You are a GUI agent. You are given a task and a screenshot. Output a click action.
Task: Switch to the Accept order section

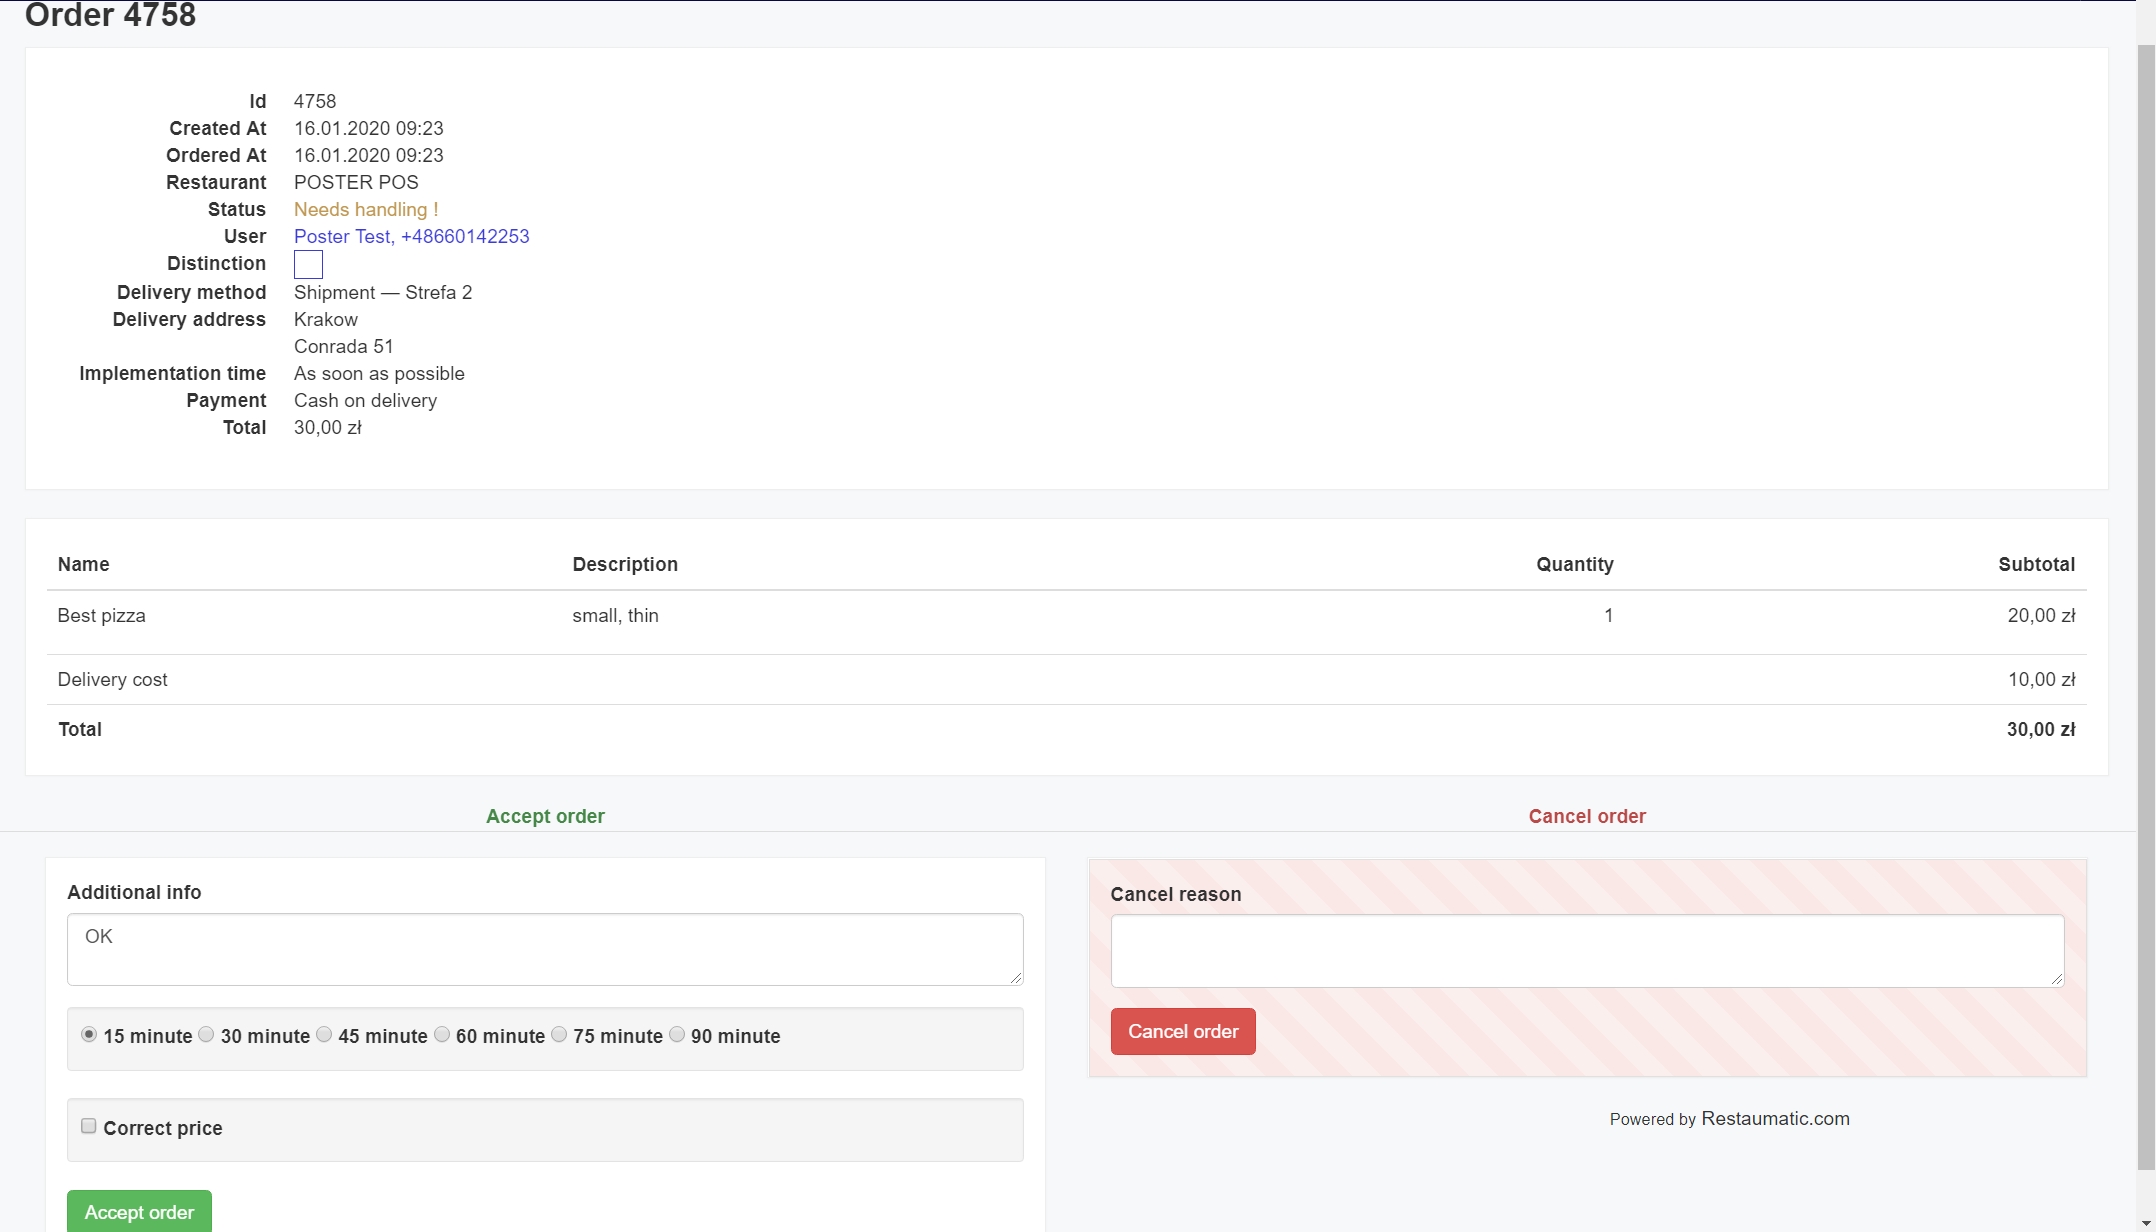545,816
